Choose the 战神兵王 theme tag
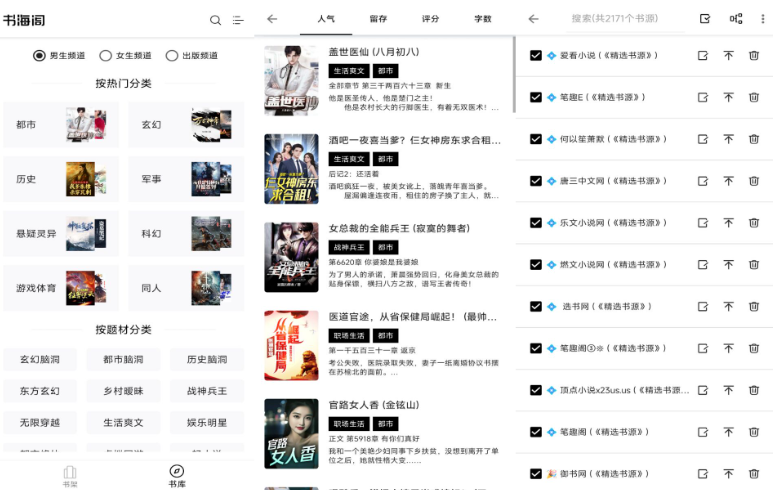Viewport: 773px width, 490px height. tap(207, 391)
